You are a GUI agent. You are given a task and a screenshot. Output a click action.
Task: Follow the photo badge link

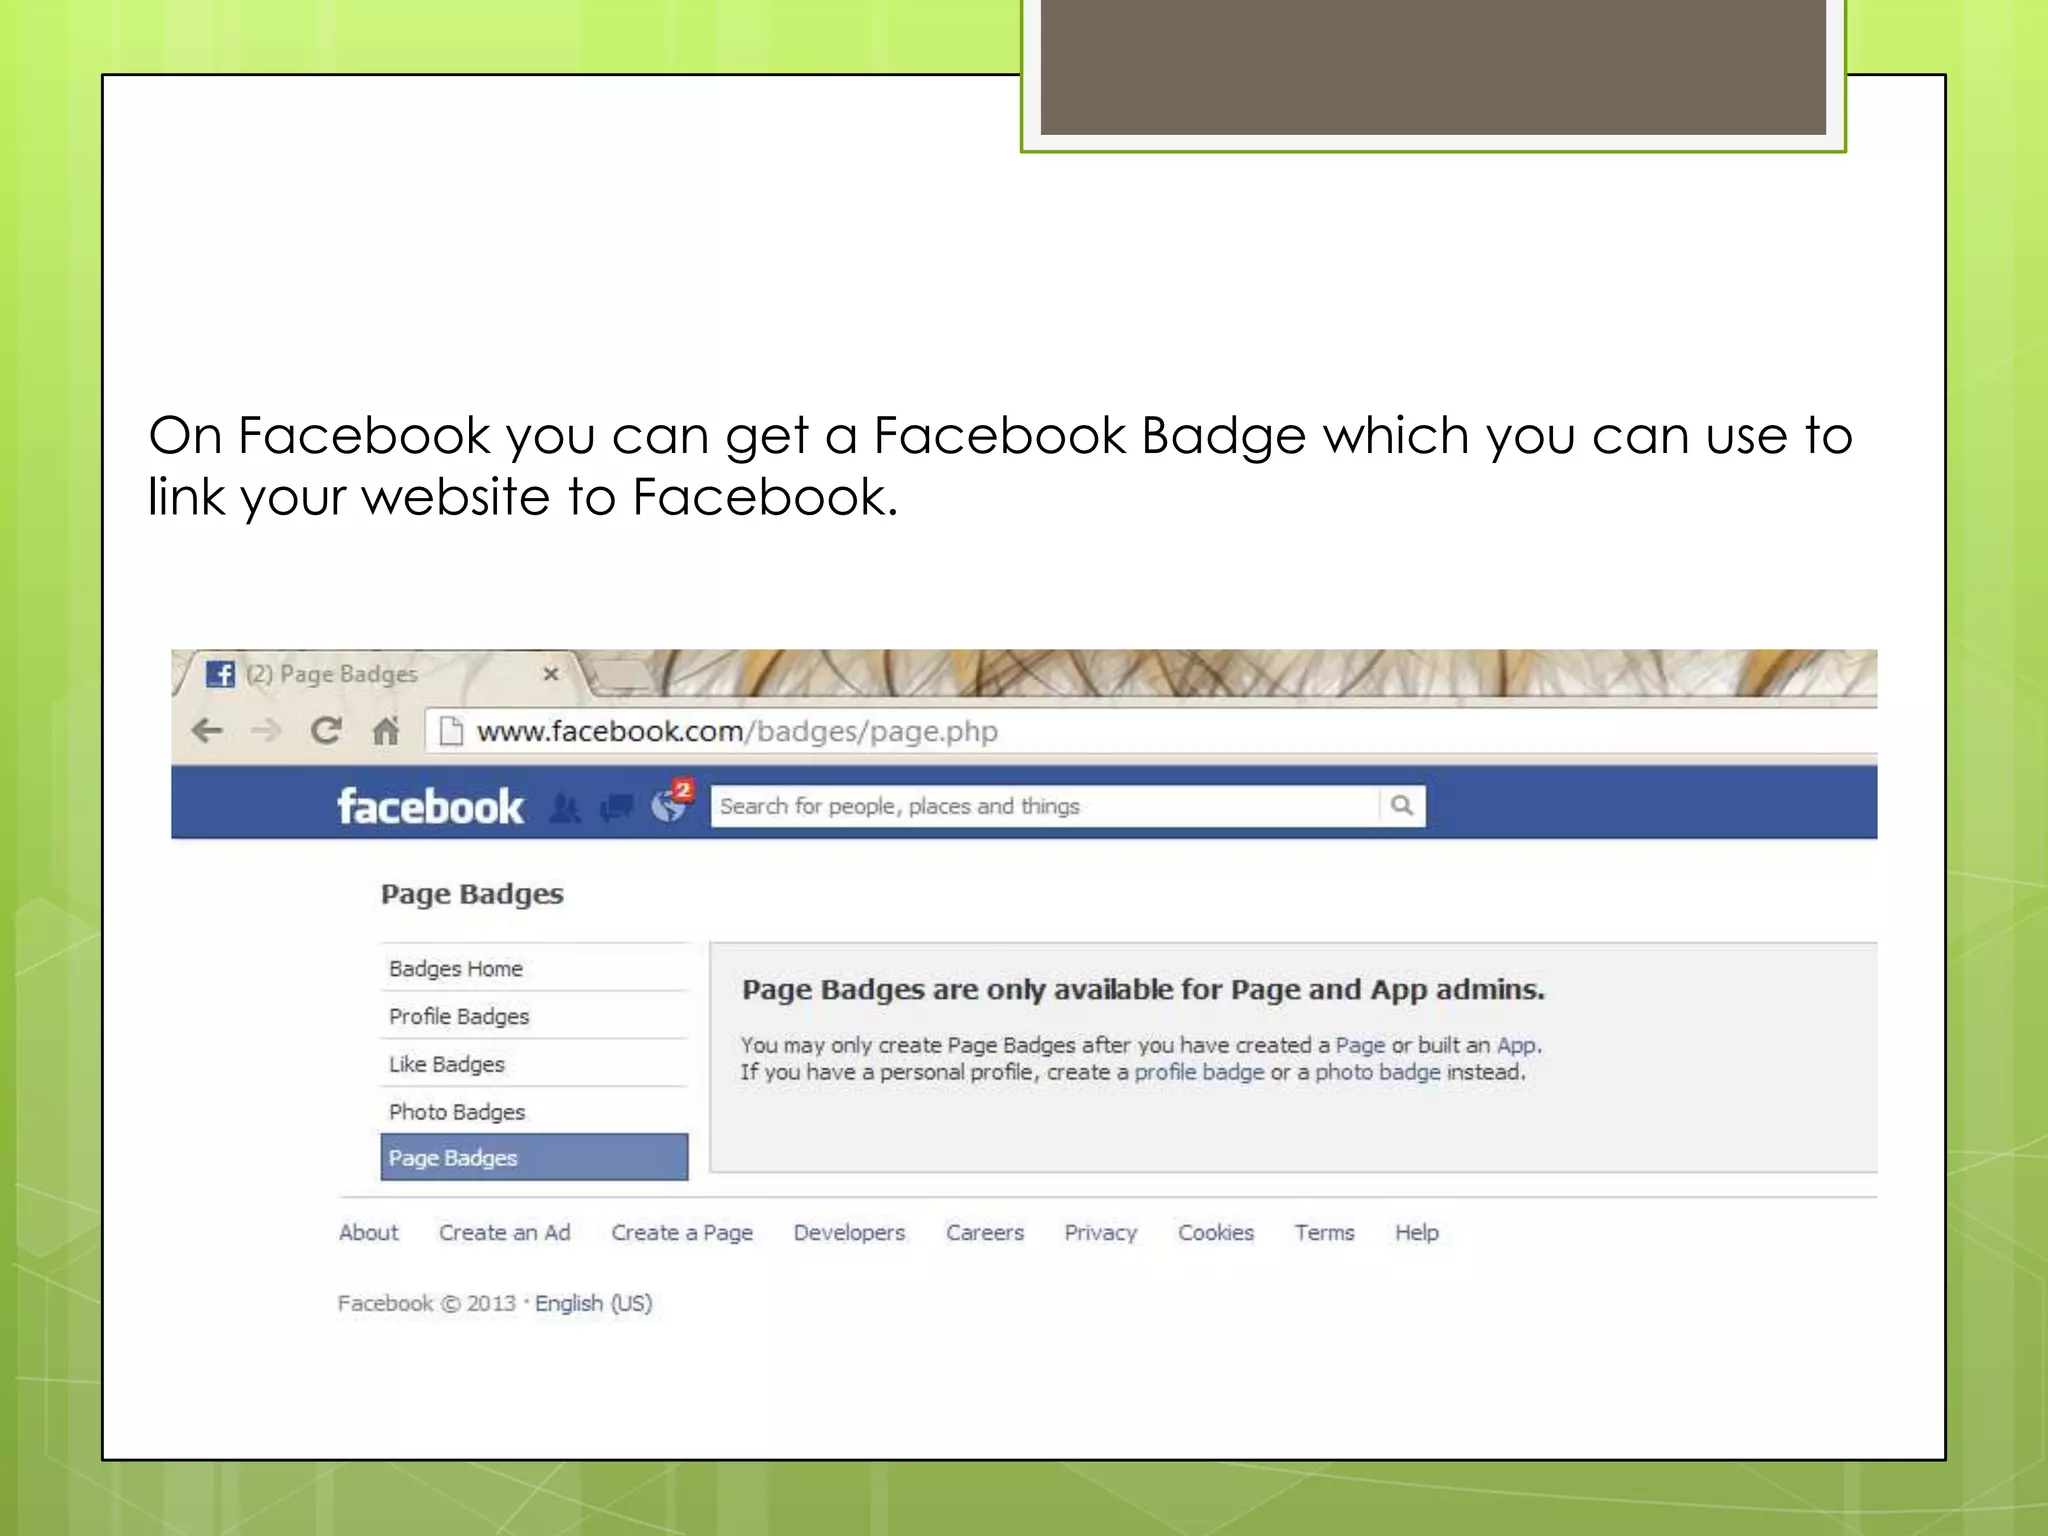click(1377, 1072)
